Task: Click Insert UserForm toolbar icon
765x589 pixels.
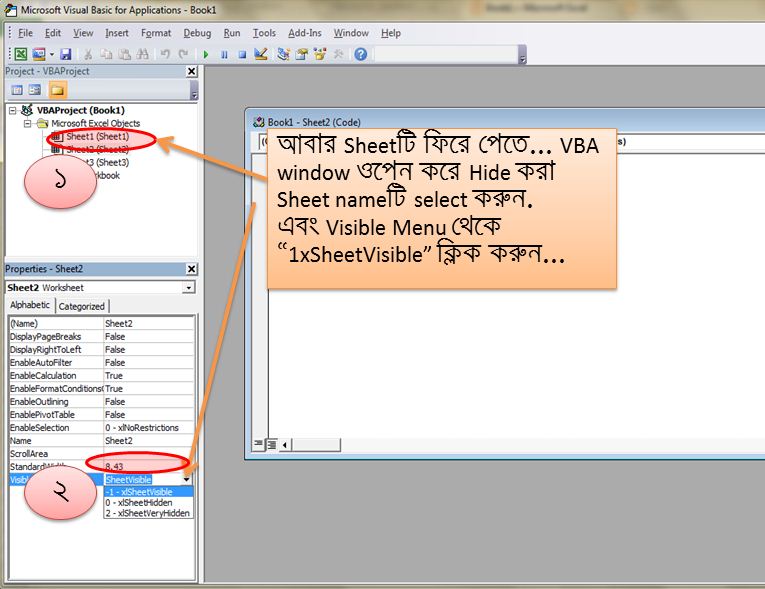Action: [39, 54]
